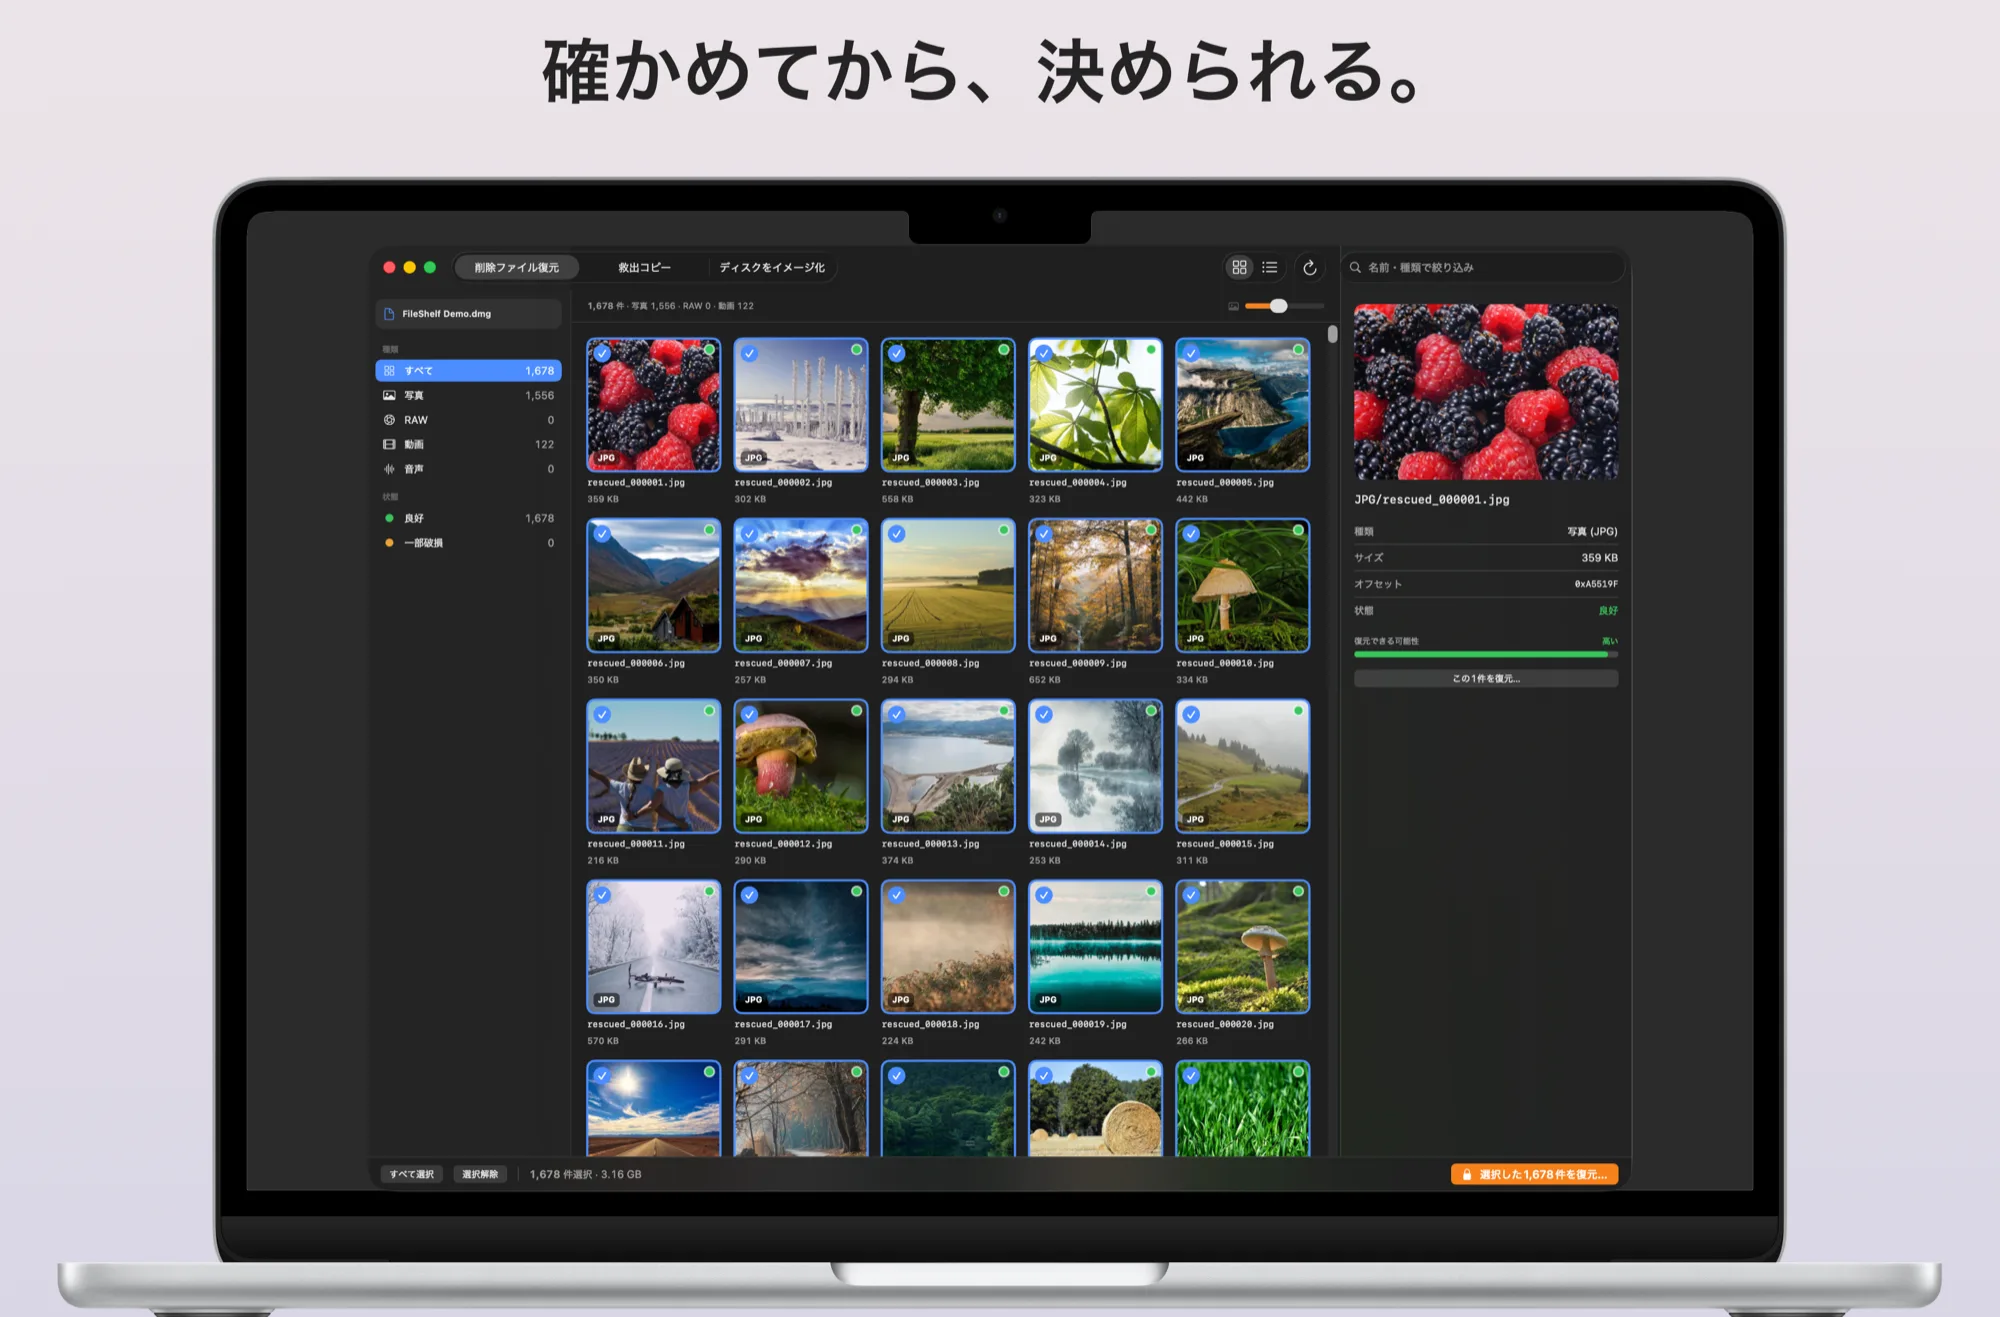Select rescued_000005.jpg fjord thumbnail
2000x1317 pixels.
coord(1242,405)
